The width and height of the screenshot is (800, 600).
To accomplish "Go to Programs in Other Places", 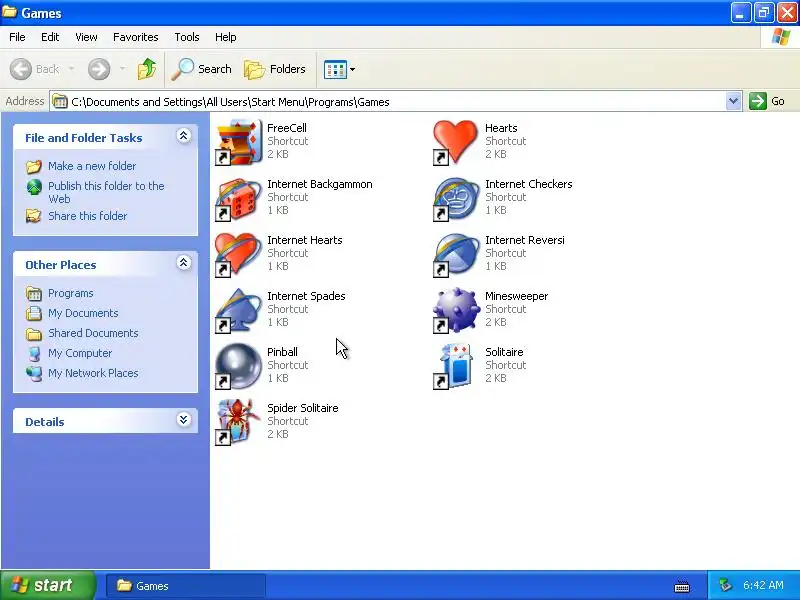I will (x=70, y=293).
